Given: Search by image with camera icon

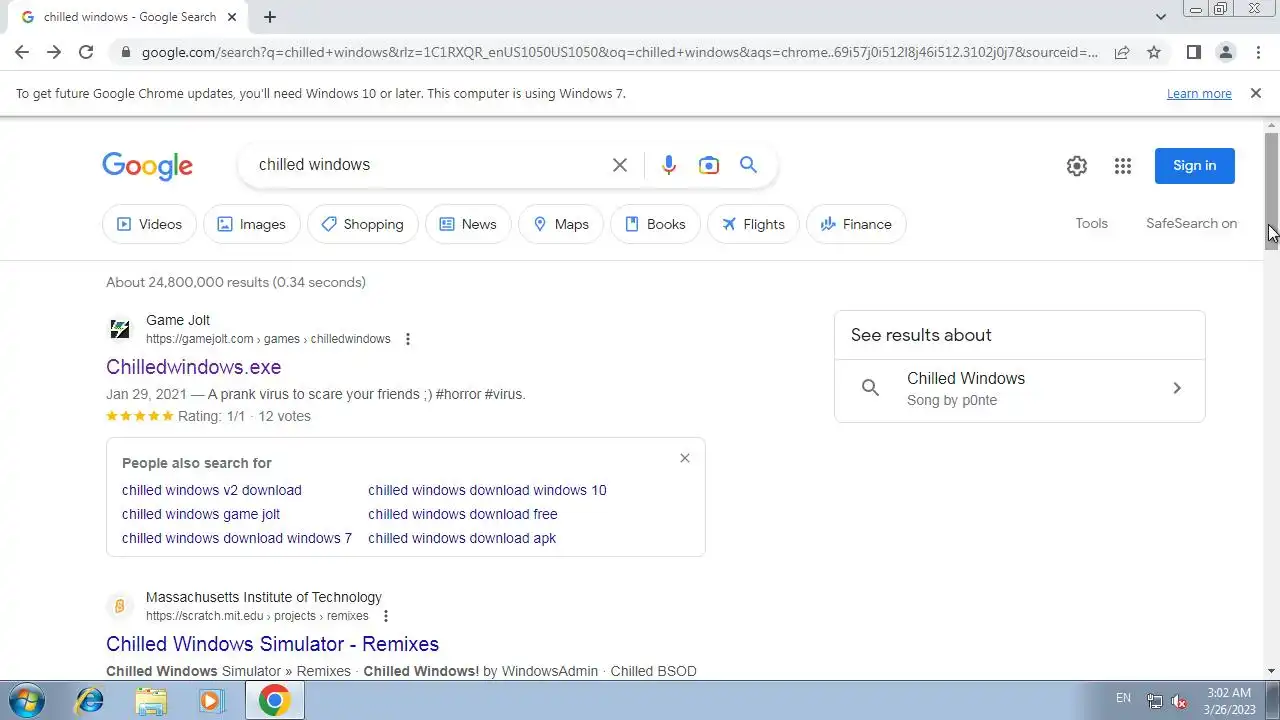Looking at the screenshot, I should coord(709,165).
